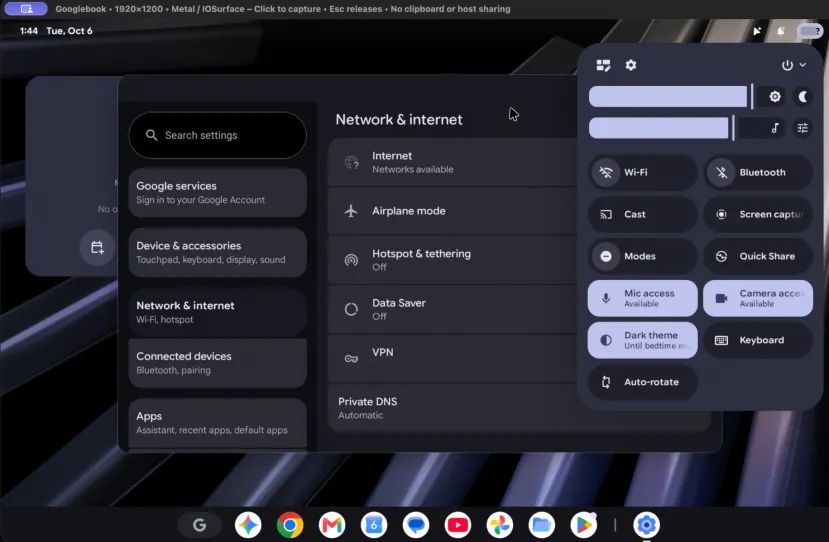Screen dimensions: 829x542
Task: Open Settings via the gear in quick settings
Action: [x=631, y=65]
